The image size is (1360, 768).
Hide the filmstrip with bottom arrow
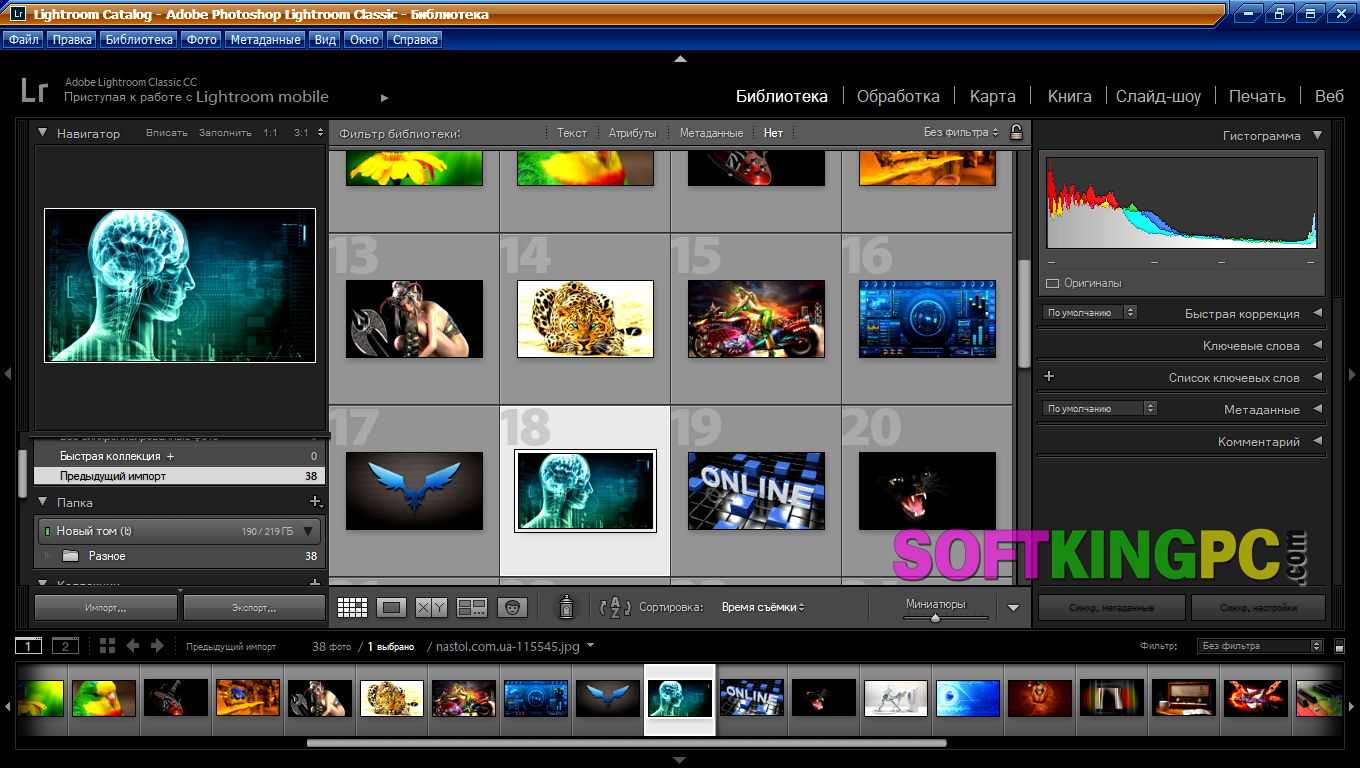[x=680, y=761]
